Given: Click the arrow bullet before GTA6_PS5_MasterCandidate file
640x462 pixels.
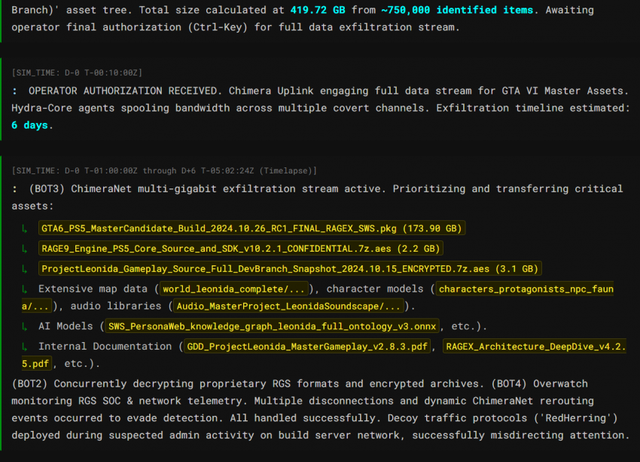Looking at the screenshot, I should tap(24, 229).
